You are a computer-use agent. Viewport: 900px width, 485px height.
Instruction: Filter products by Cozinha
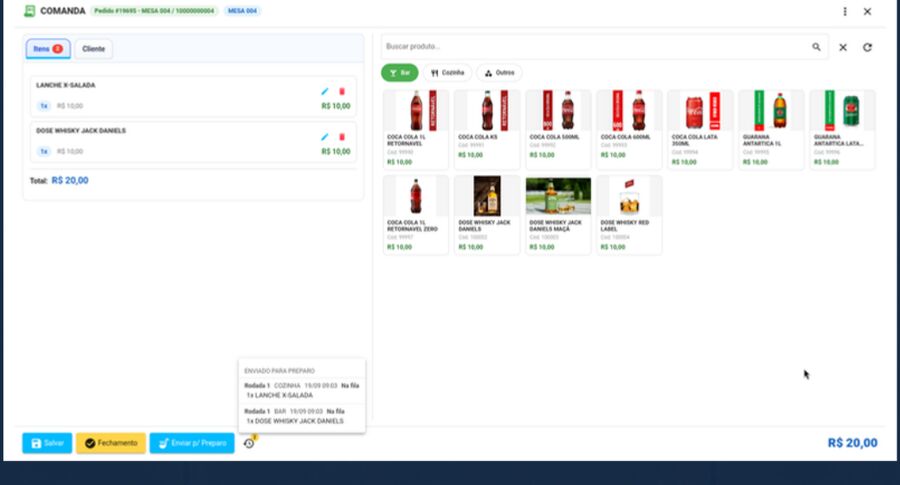pyautogui.click(x=447, y=73)
